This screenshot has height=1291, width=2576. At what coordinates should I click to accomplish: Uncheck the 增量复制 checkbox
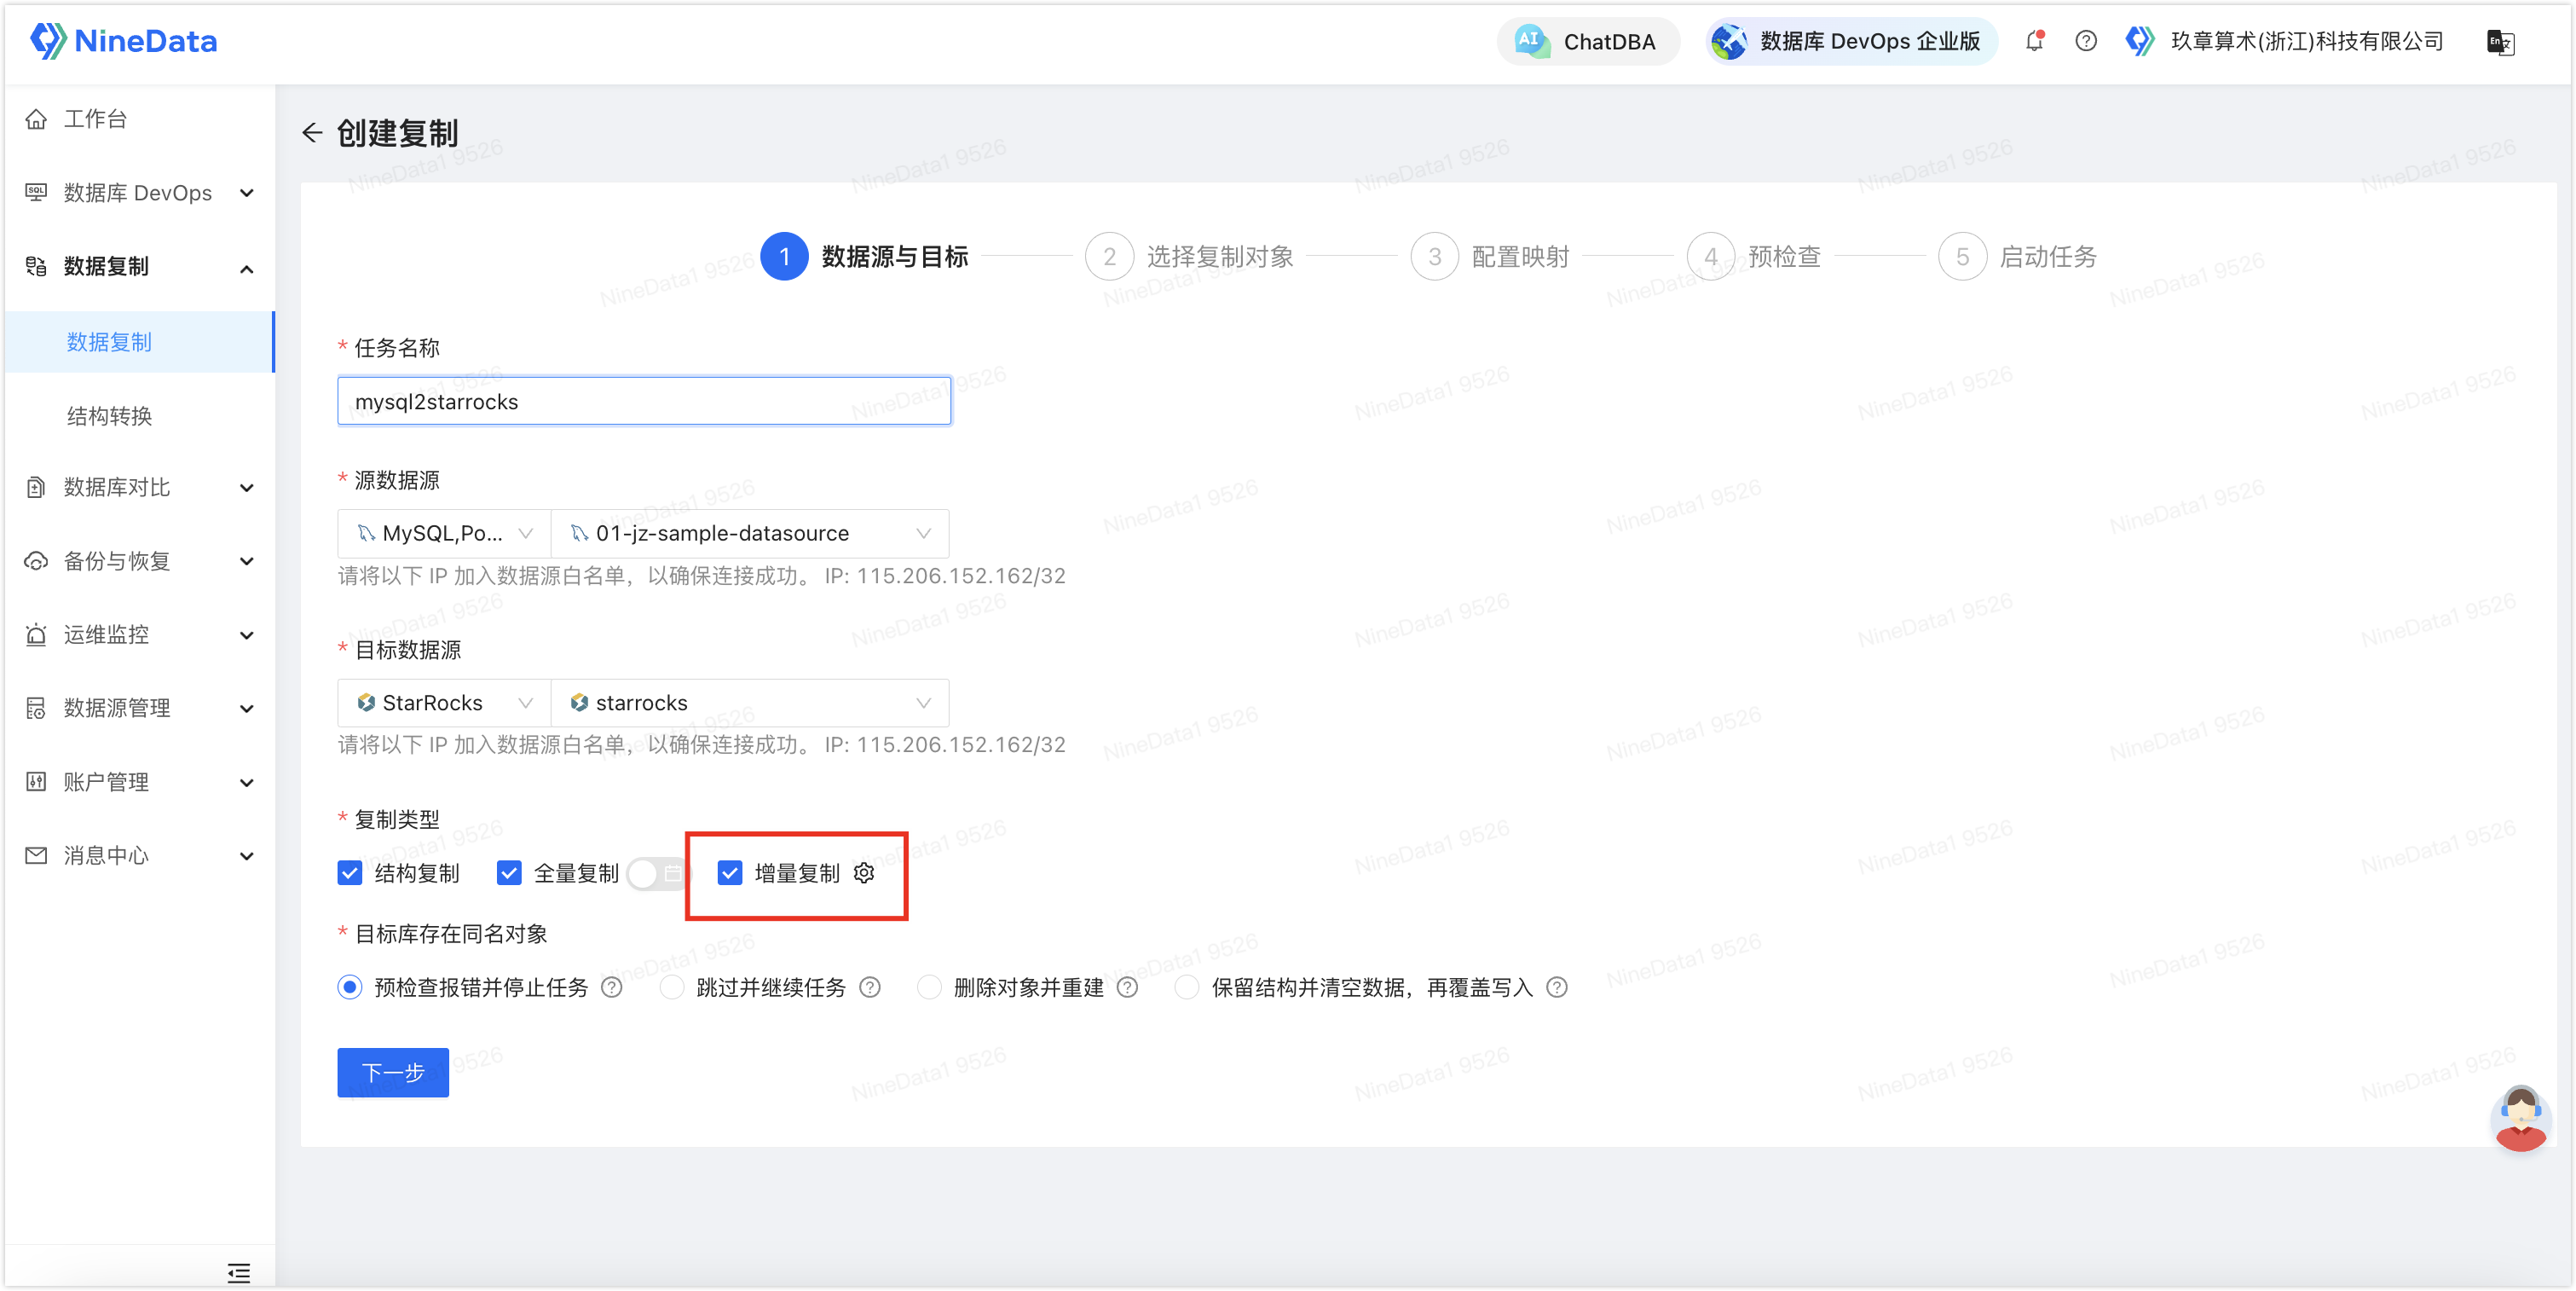coord(730,873)
